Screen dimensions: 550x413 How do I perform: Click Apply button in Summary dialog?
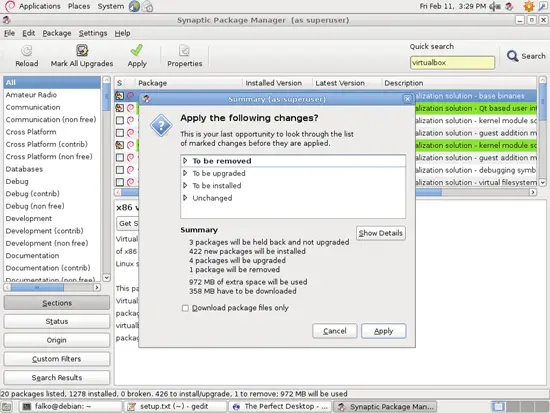click(x=383, y=331)
